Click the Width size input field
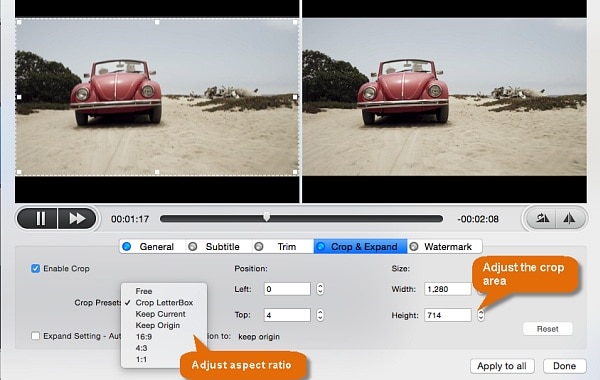The height and width of the screenshot is (380, 600). coord(448,289)
